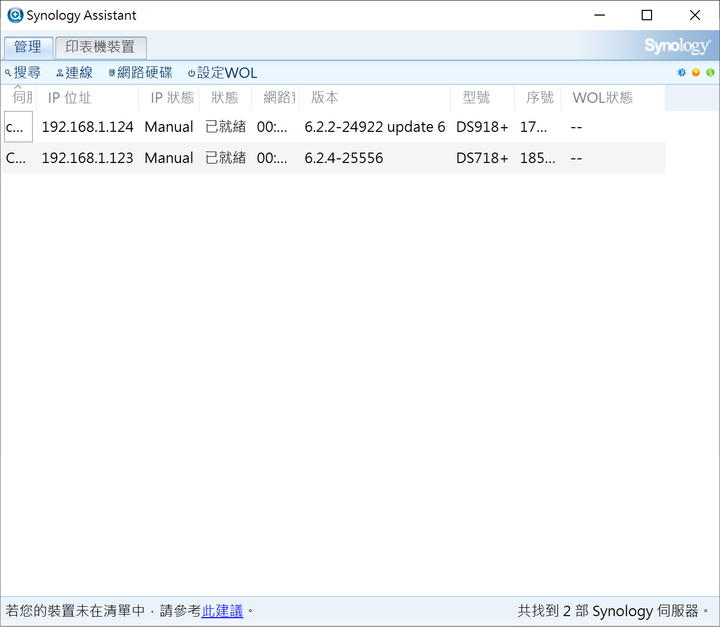
Task: Click the DS718+ model cell
Action: pyautogui.click(x=482, y=158)
